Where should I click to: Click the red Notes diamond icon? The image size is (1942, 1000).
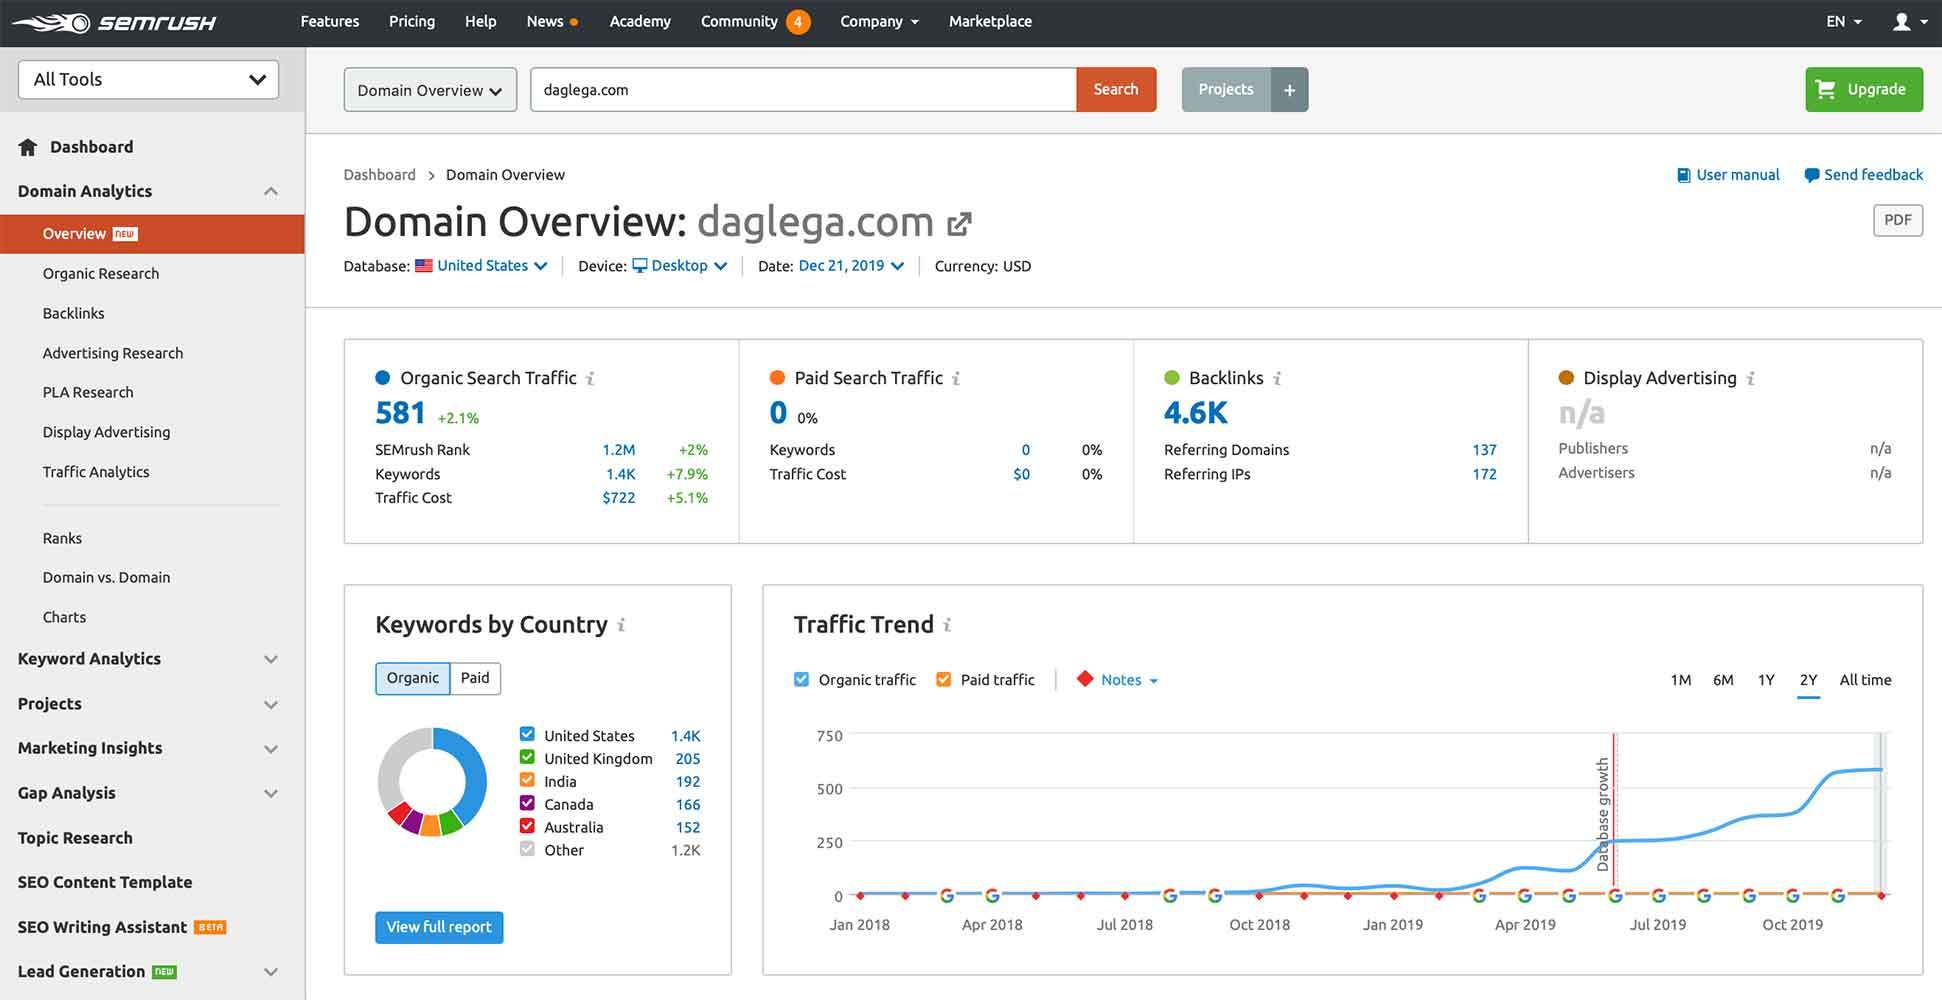1084,679
